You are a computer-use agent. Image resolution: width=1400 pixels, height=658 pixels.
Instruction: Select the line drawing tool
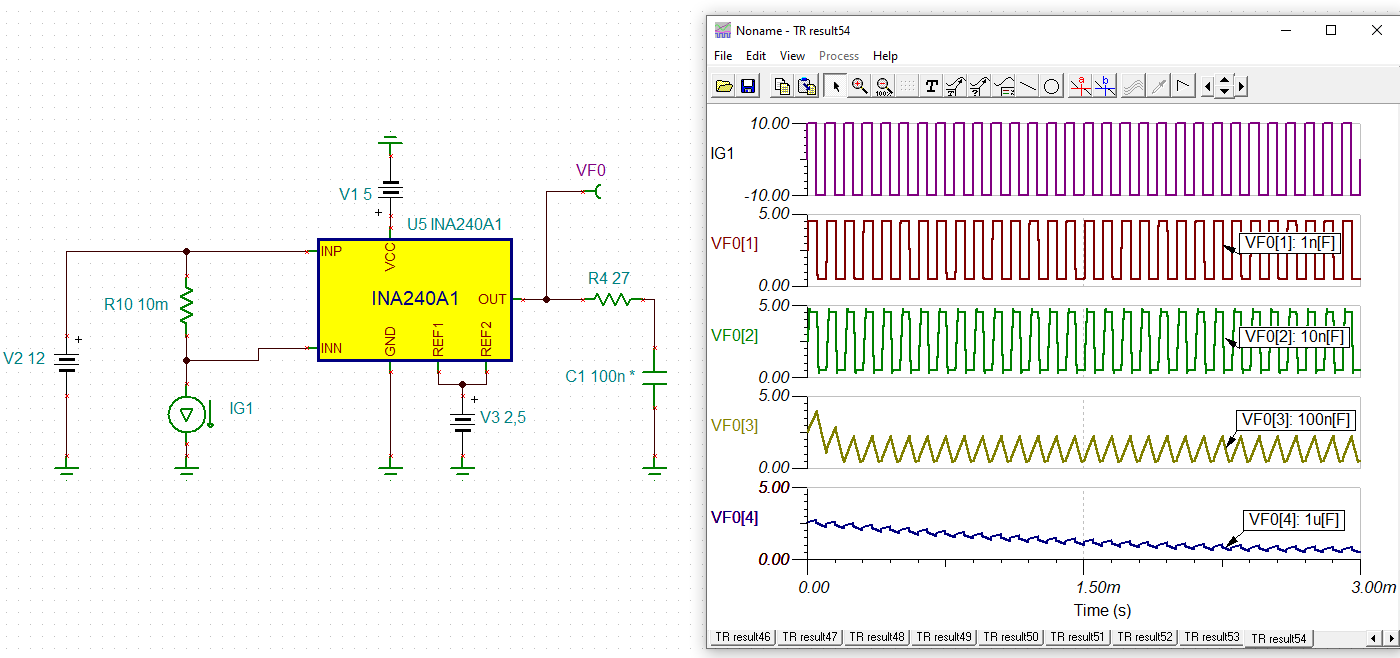pyautogui.click(x=1027, y=86)
